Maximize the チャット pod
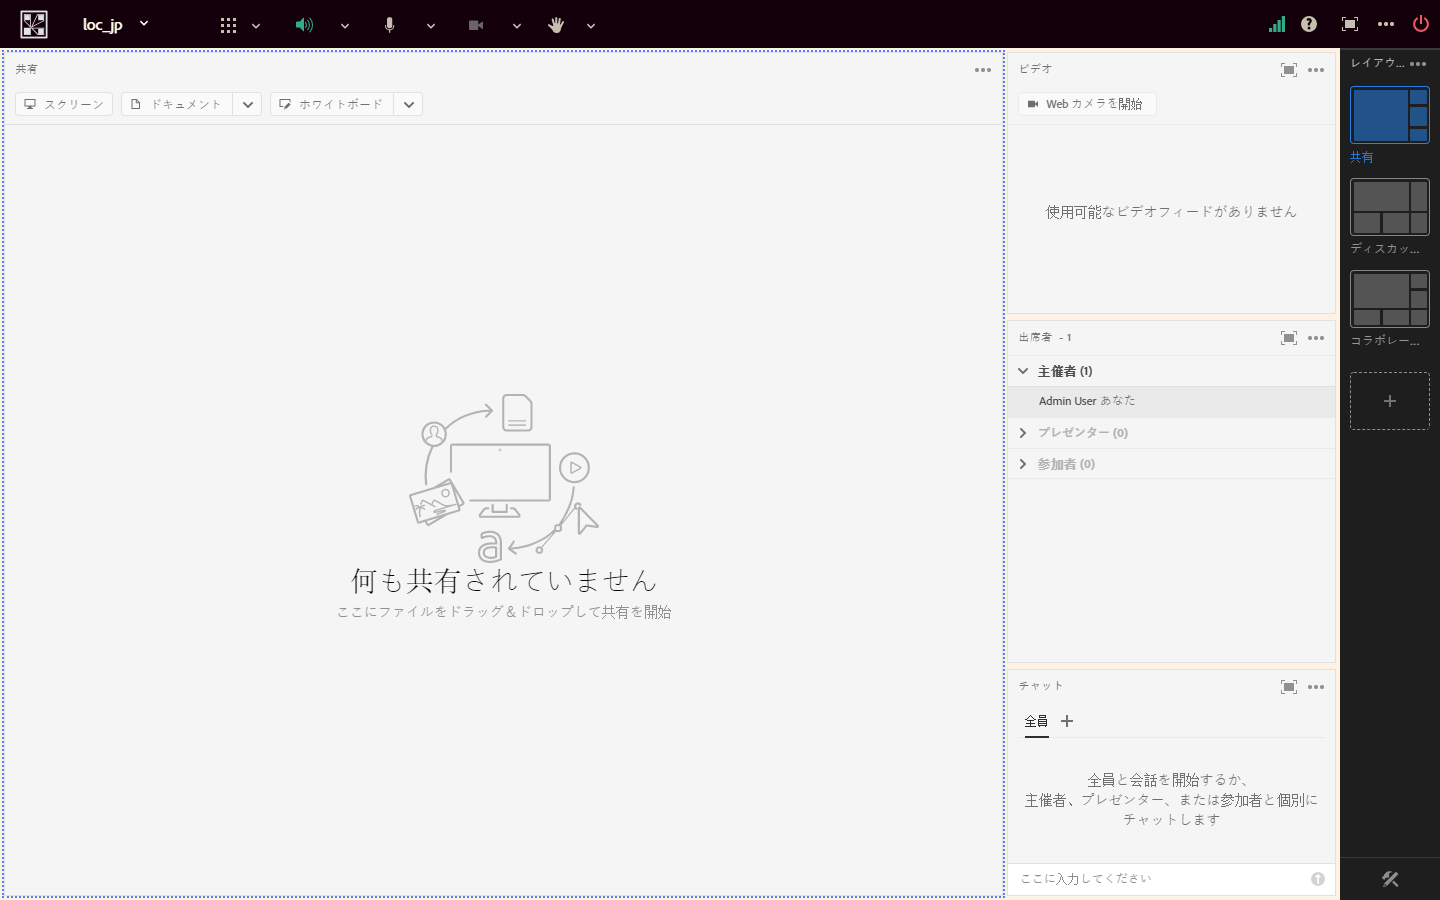The width and height of the screenshot is (1440, 900). pos(1289,687)
